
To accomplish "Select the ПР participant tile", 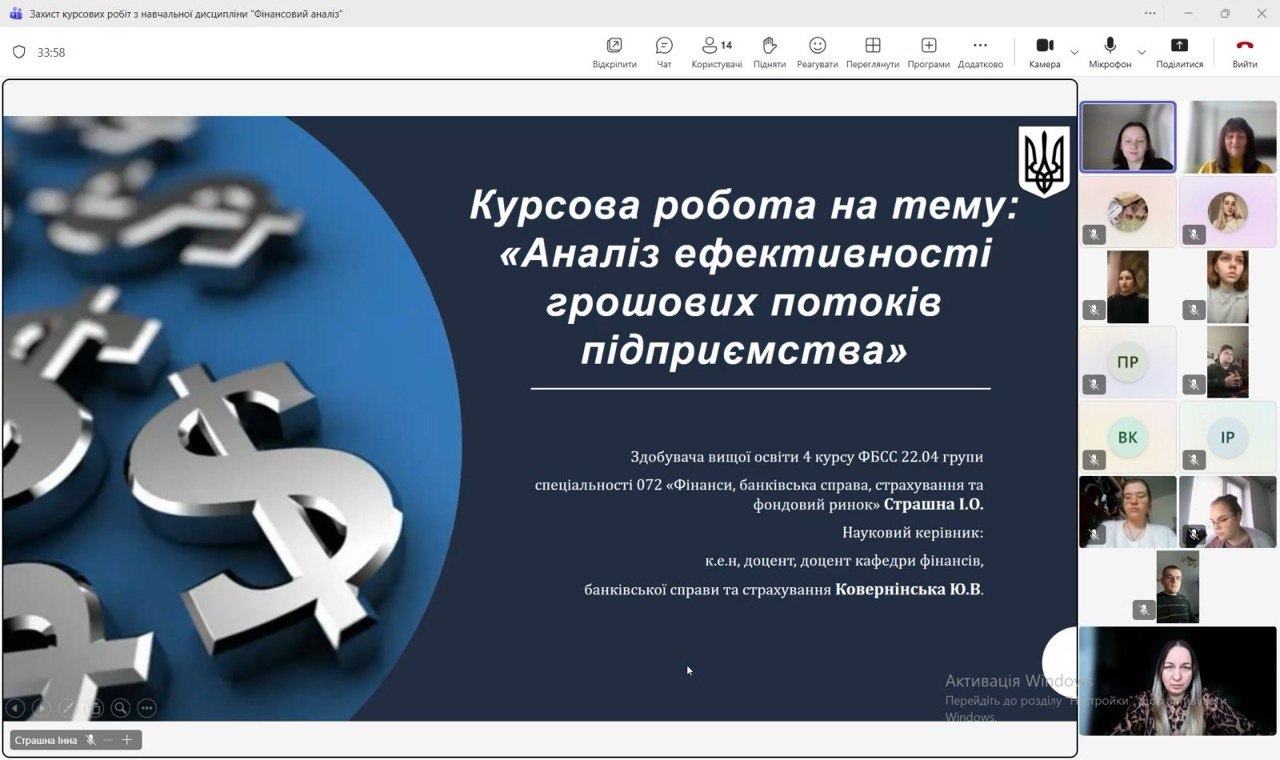I will [x=1127, y=362].
